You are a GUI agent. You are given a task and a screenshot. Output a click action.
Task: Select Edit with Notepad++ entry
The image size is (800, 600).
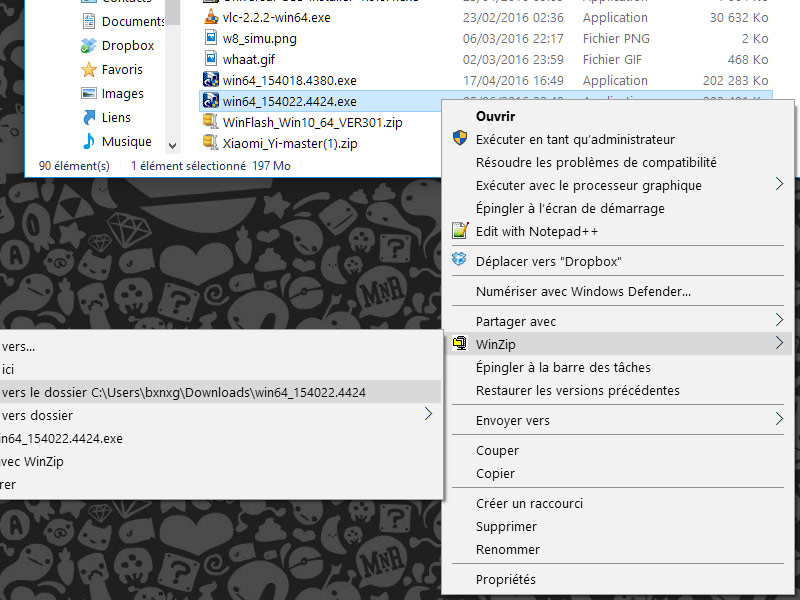point(537,232)
